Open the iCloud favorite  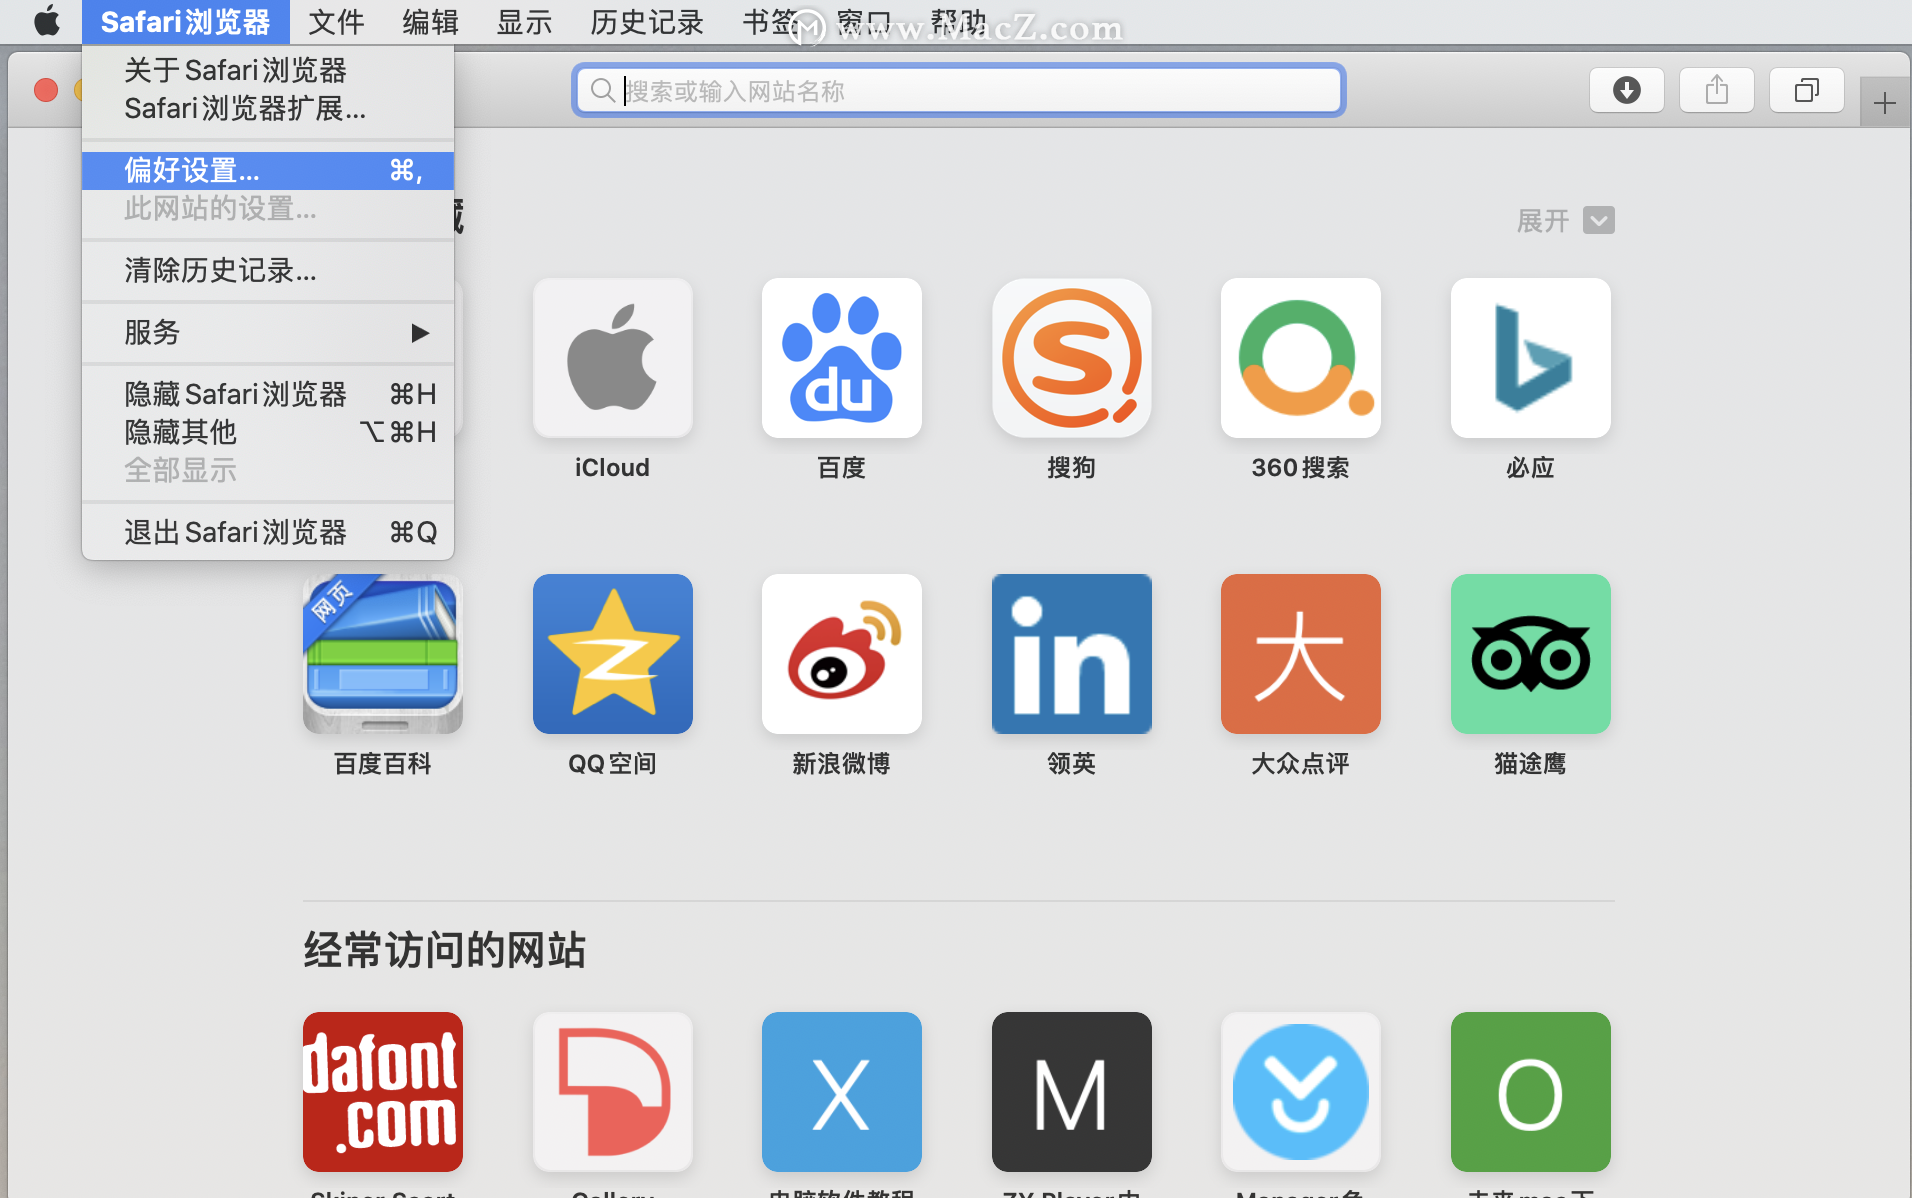[612, 358]
